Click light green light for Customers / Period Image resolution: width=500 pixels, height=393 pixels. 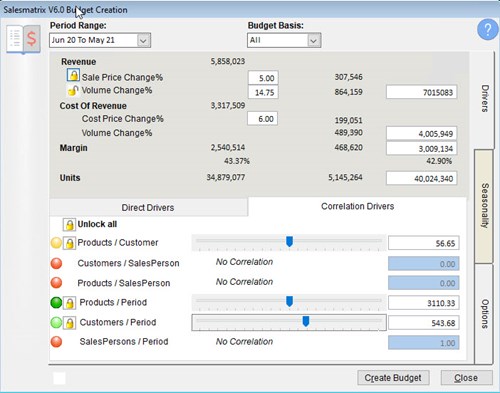coord(56,322)
